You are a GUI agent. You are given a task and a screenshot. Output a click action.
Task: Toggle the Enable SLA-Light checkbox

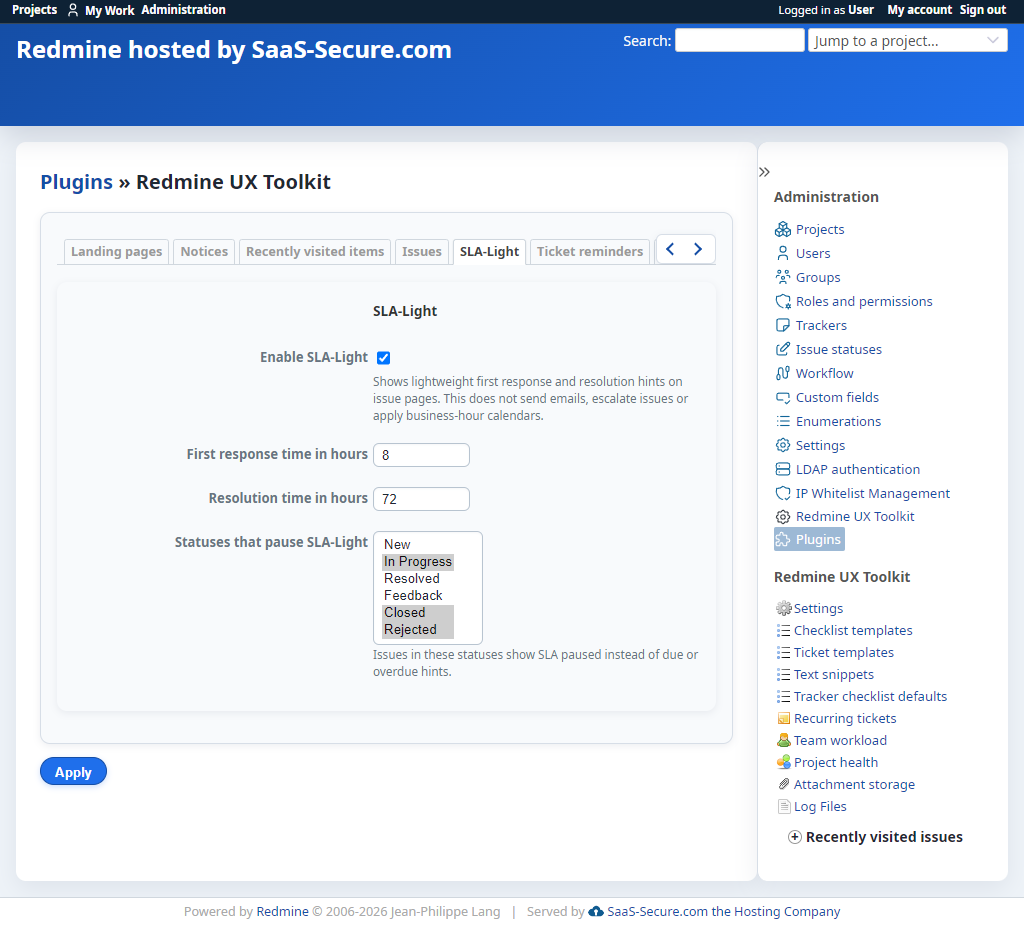(383, 357)
